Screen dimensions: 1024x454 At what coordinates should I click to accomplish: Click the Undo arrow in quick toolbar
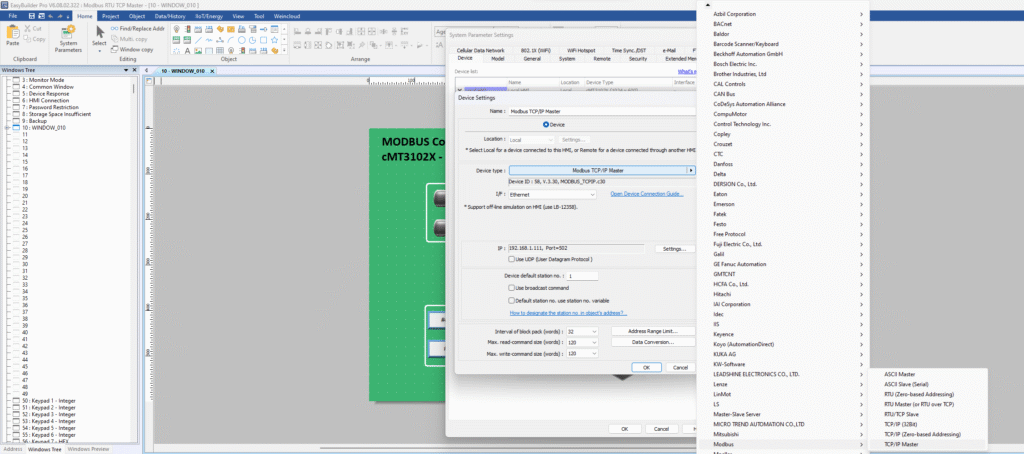51,16
